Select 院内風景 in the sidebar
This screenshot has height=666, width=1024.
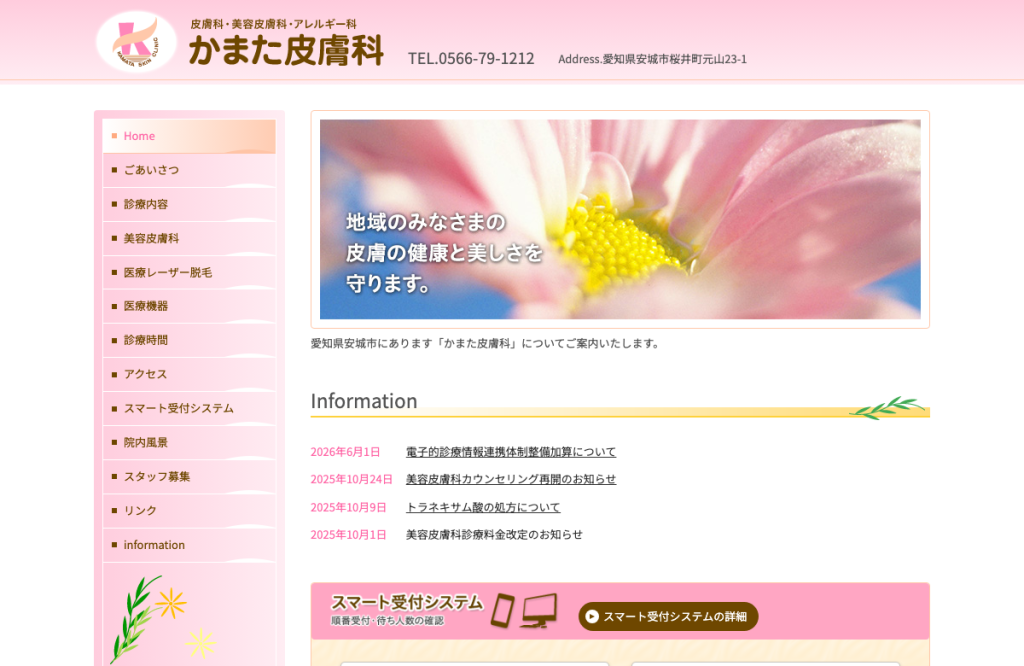[189, 442]
